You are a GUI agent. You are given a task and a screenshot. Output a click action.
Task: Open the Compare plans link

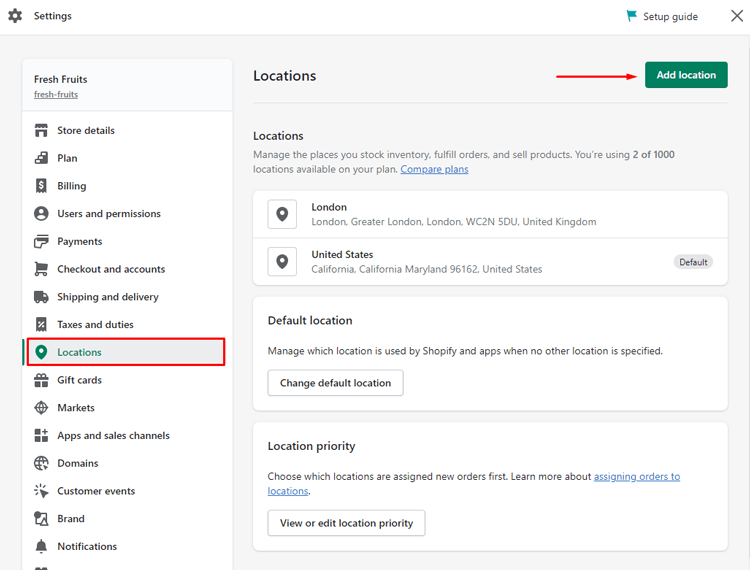tap(434, 169)
